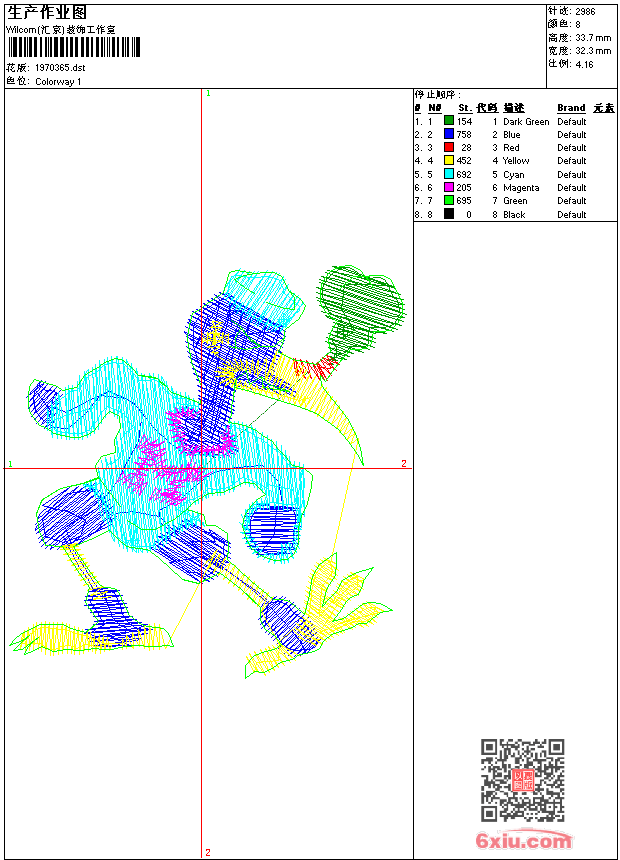Click the '停止顺序' section heading
This screenshot has width=620, height=860.
point(438,95)
